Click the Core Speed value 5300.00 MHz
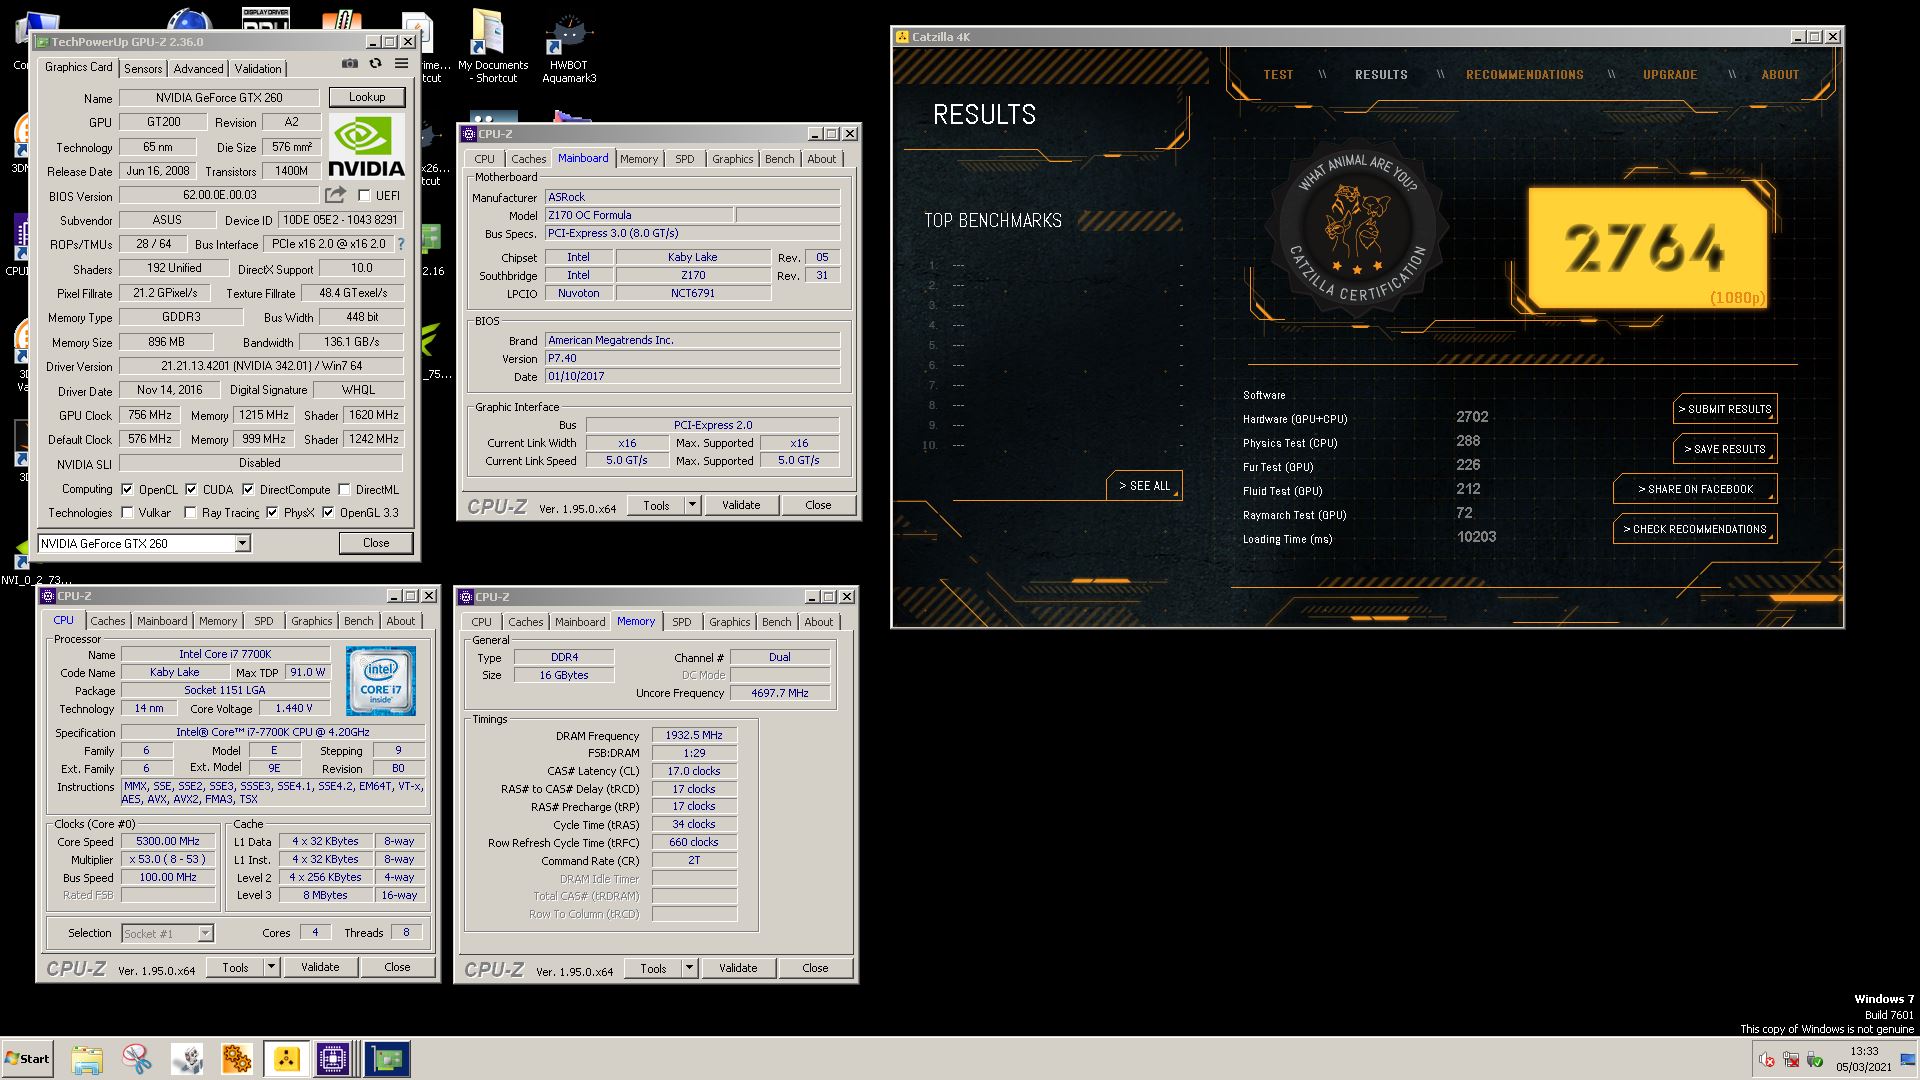Viewport: 1920px width, 1080px height. click(x=168, y=842)
